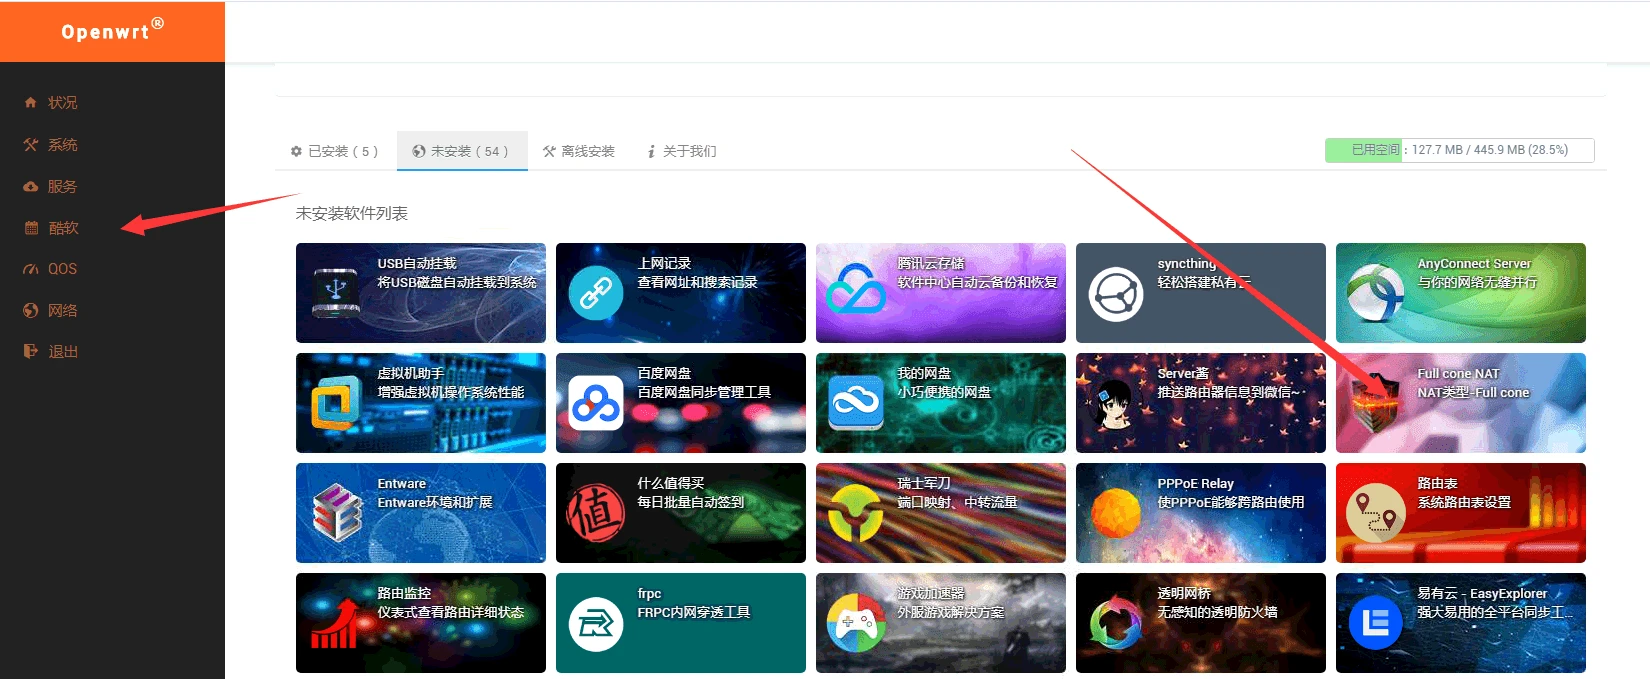This screenshot has height=679, width=1650.
Task: Click the 已用空间 storage usage bar
Action: (1459, 150)
